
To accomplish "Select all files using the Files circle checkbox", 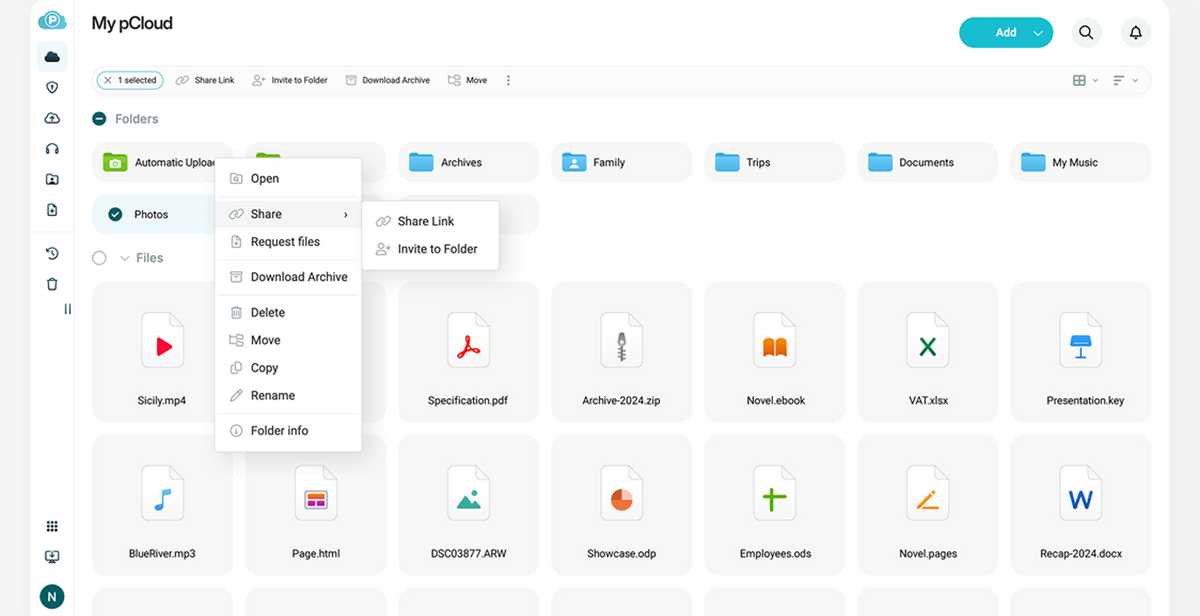I will (x=99, y=257).
